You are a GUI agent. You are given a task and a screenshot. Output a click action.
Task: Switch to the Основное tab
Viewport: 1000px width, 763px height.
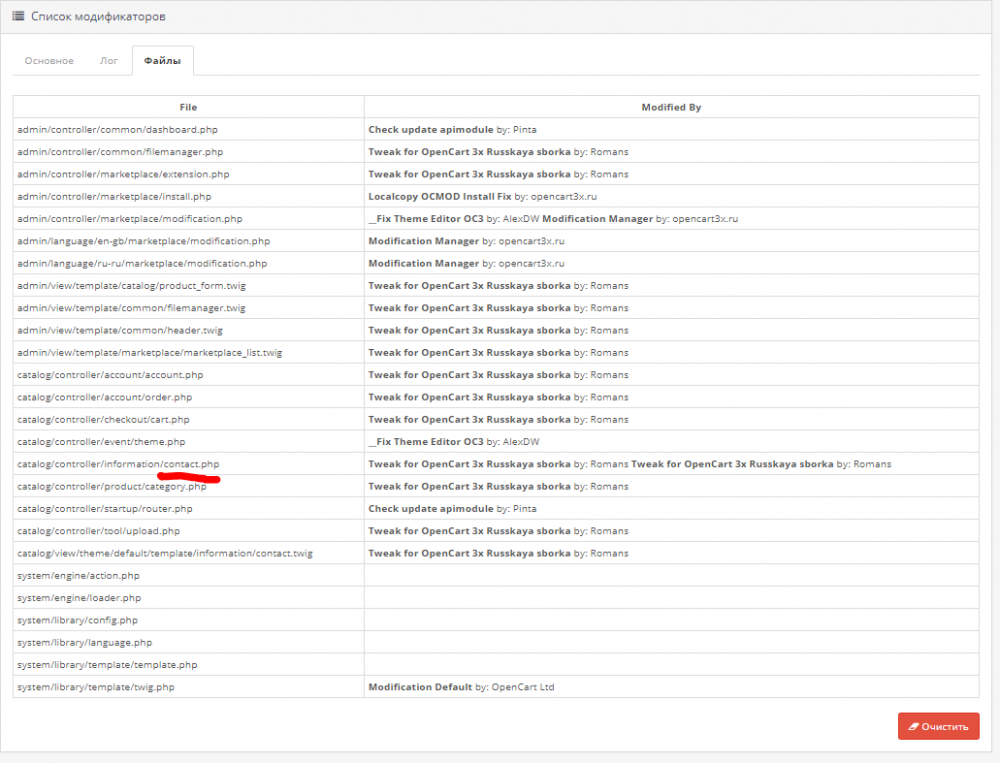[49, 61]
